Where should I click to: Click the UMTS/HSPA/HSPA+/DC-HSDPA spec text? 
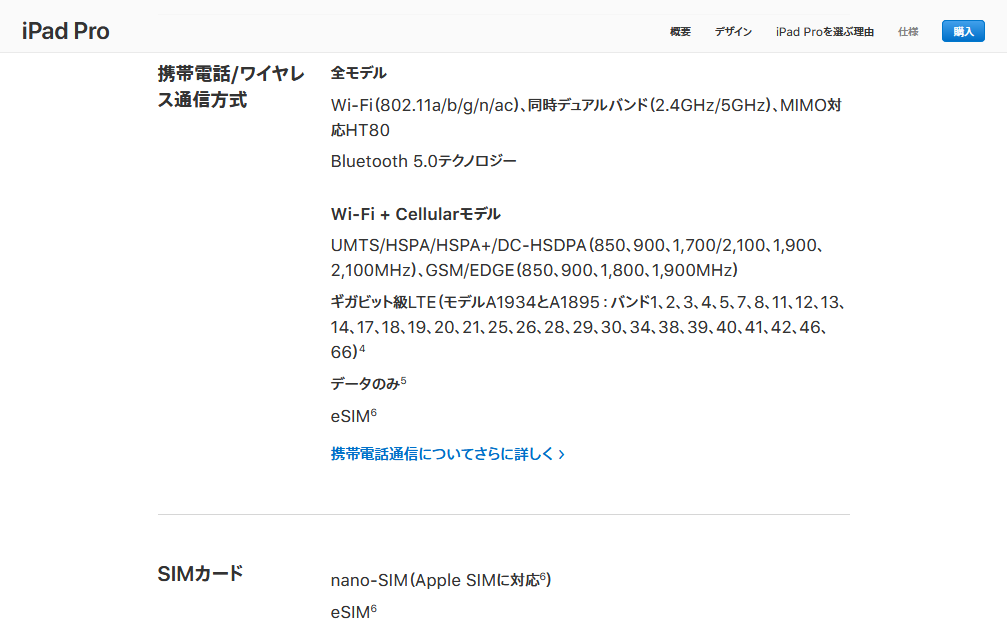(x=577, y=257)
